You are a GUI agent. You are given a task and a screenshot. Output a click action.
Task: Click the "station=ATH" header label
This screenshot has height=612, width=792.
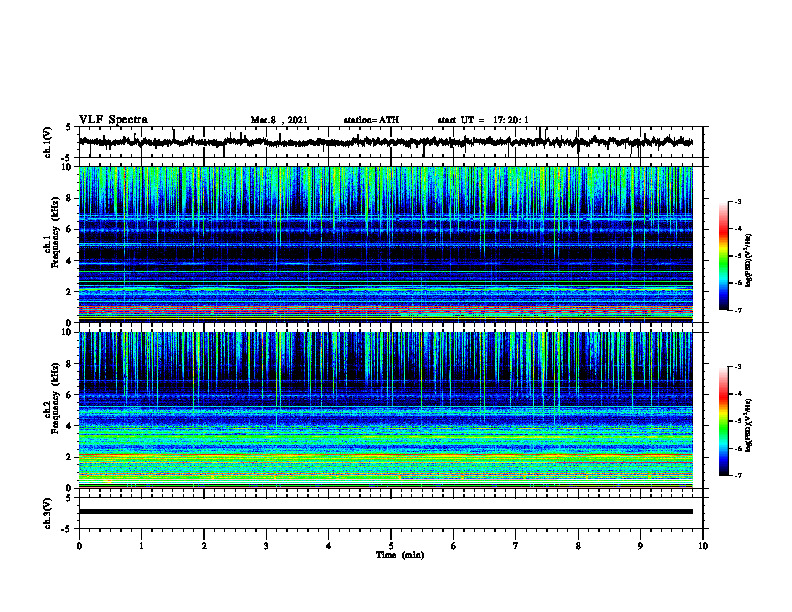pyautogui.click(x=371, y=120)
